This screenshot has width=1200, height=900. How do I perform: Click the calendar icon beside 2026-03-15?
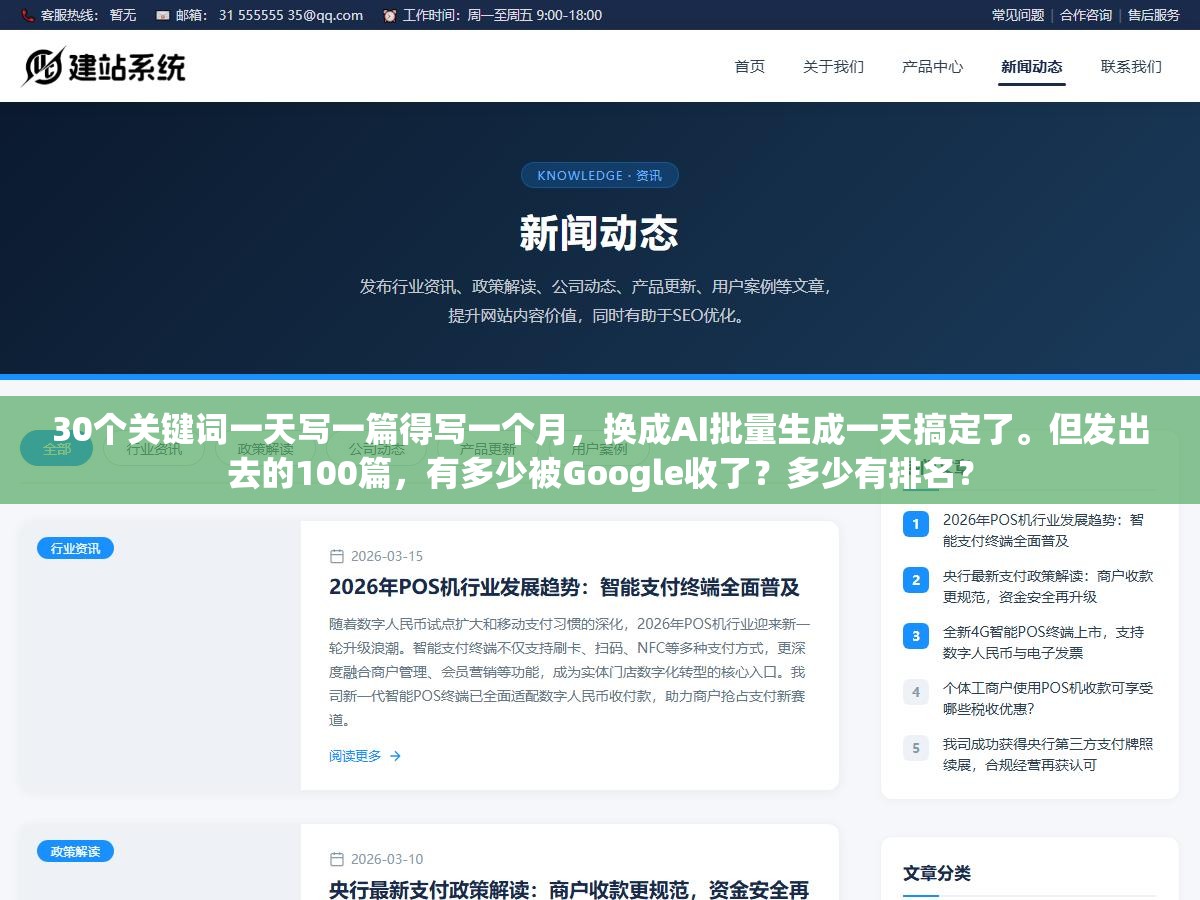[x=337, y=556]
